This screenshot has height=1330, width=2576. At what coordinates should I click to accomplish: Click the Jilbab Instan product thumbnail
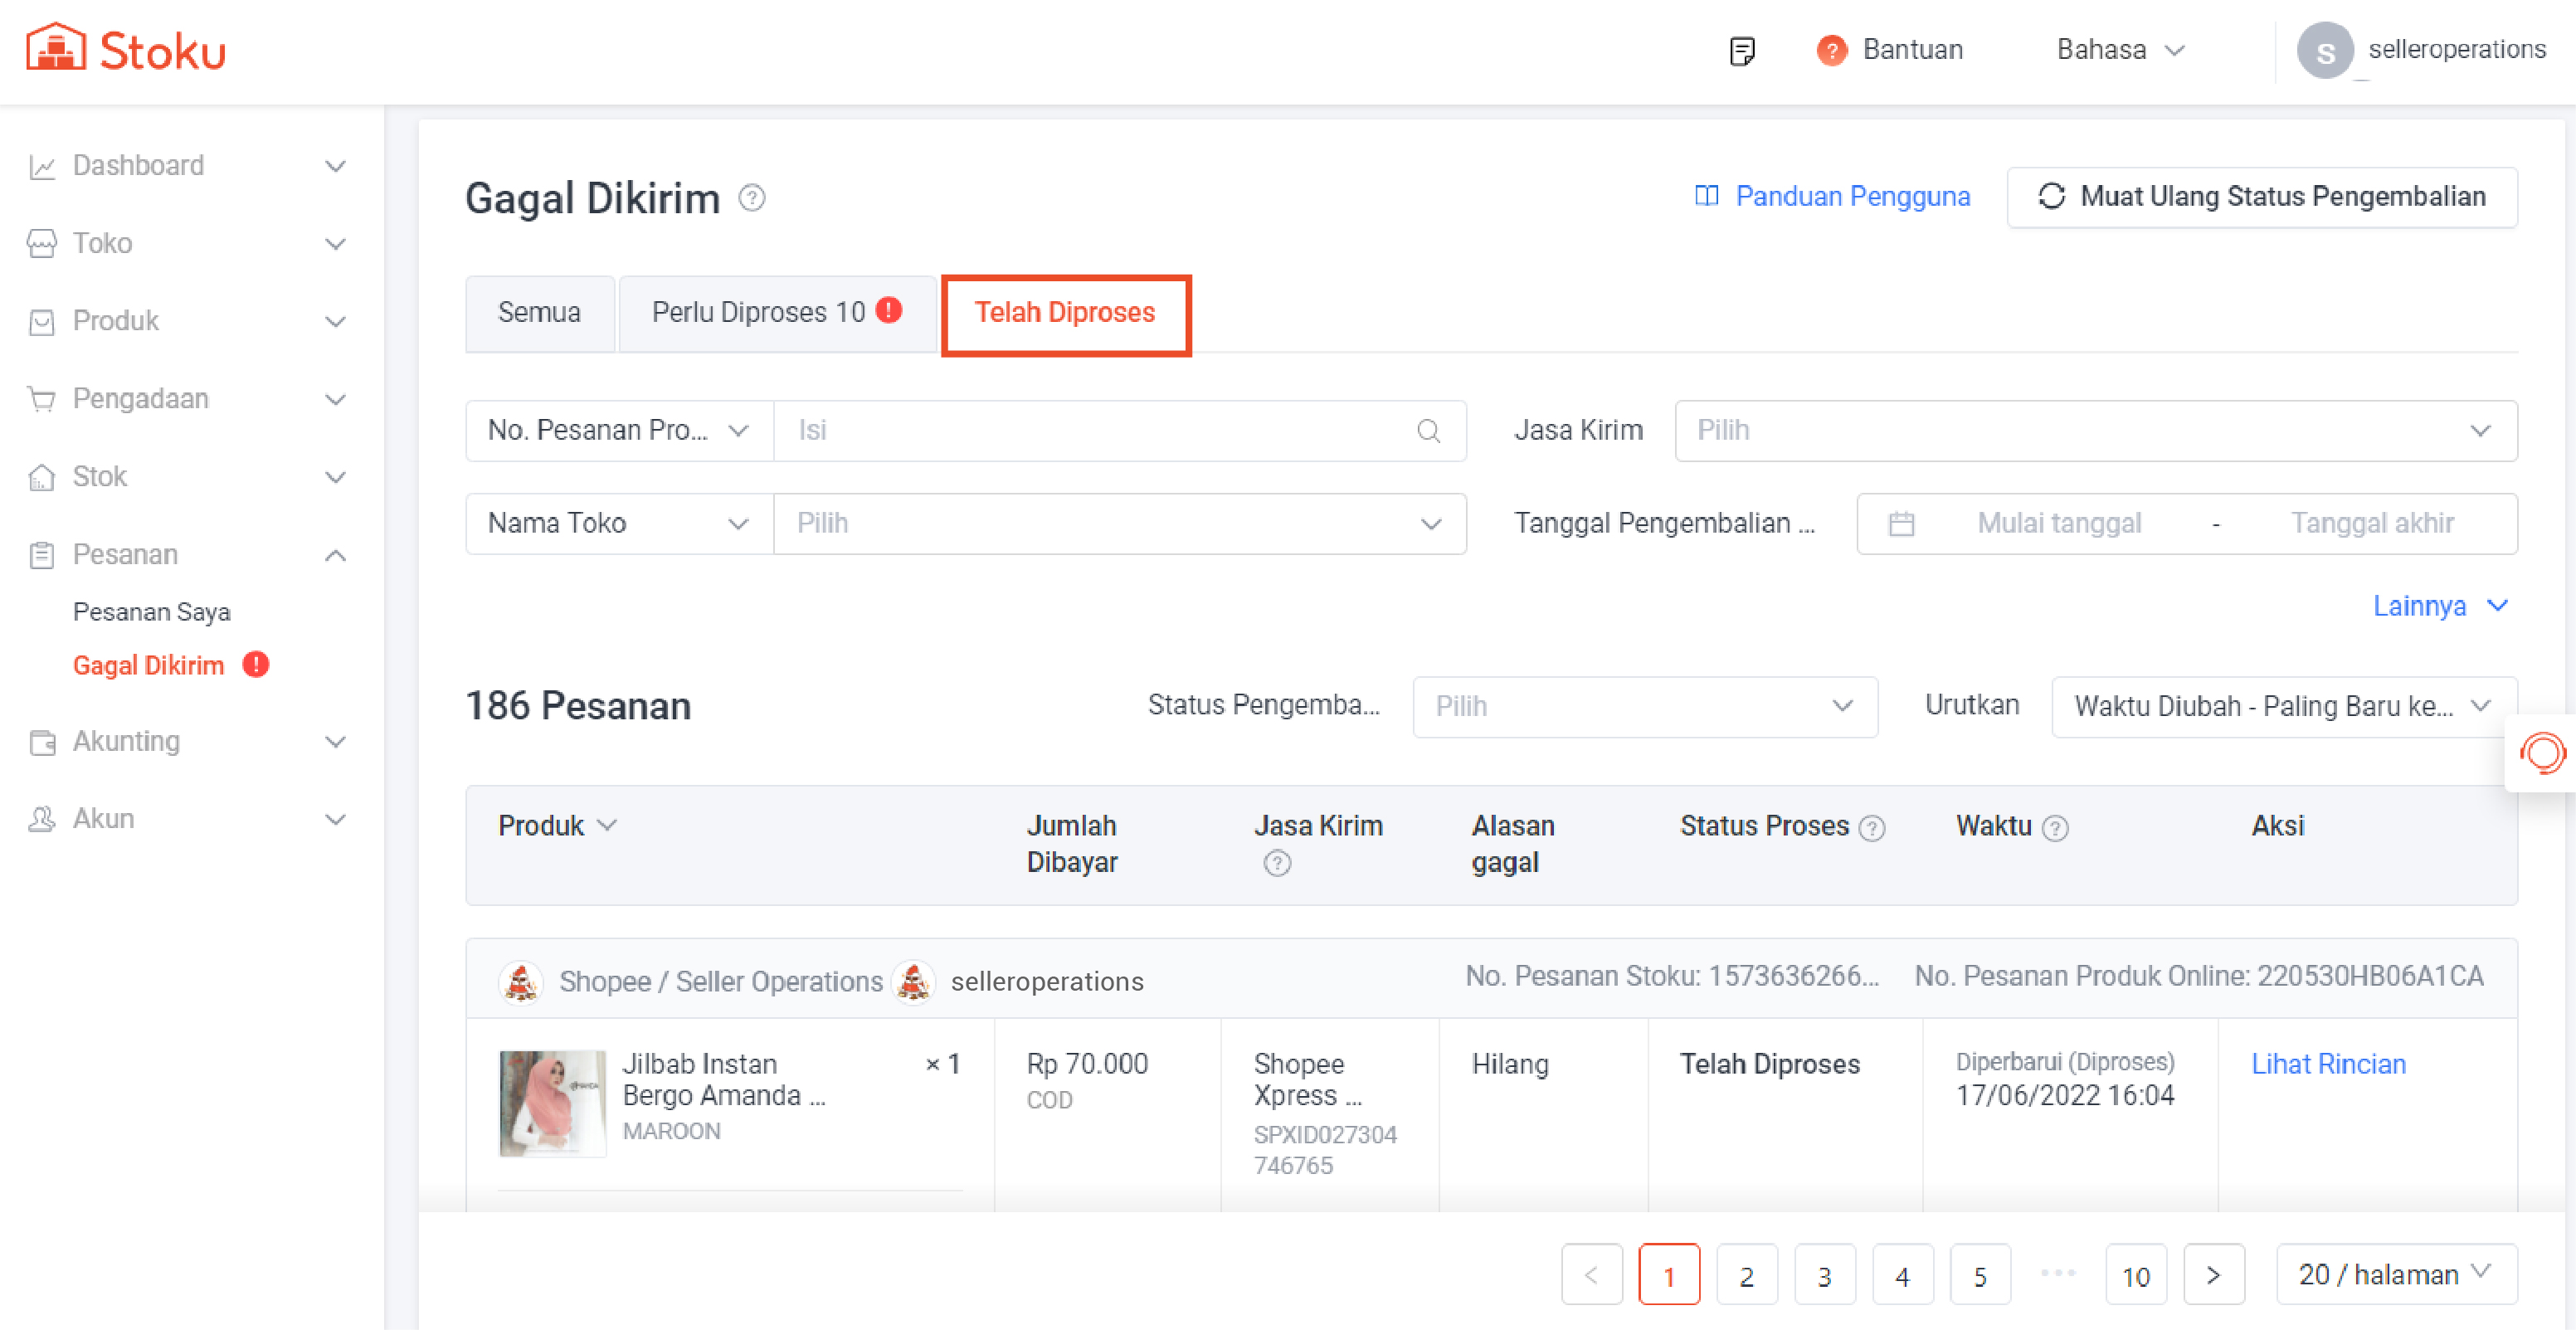(x=552, y=1103)
